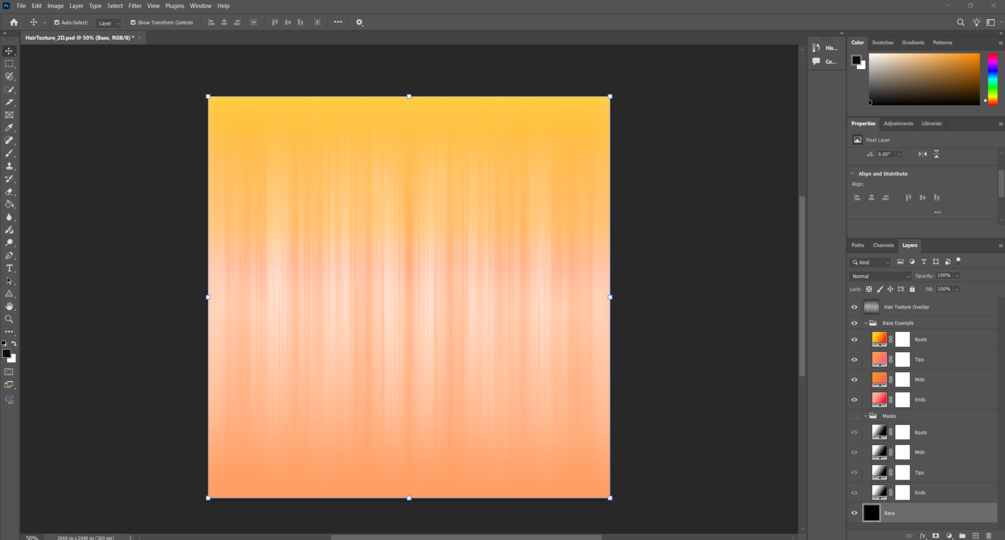Screen dimensions: 1005x540
Task: Click more options ellipsis in options bar
Action: point(338,22)
